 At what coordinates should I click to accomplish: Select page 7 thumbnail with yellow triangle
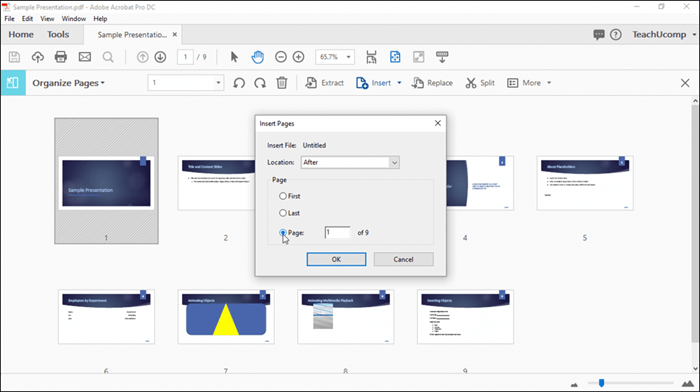tap(226, 317)
